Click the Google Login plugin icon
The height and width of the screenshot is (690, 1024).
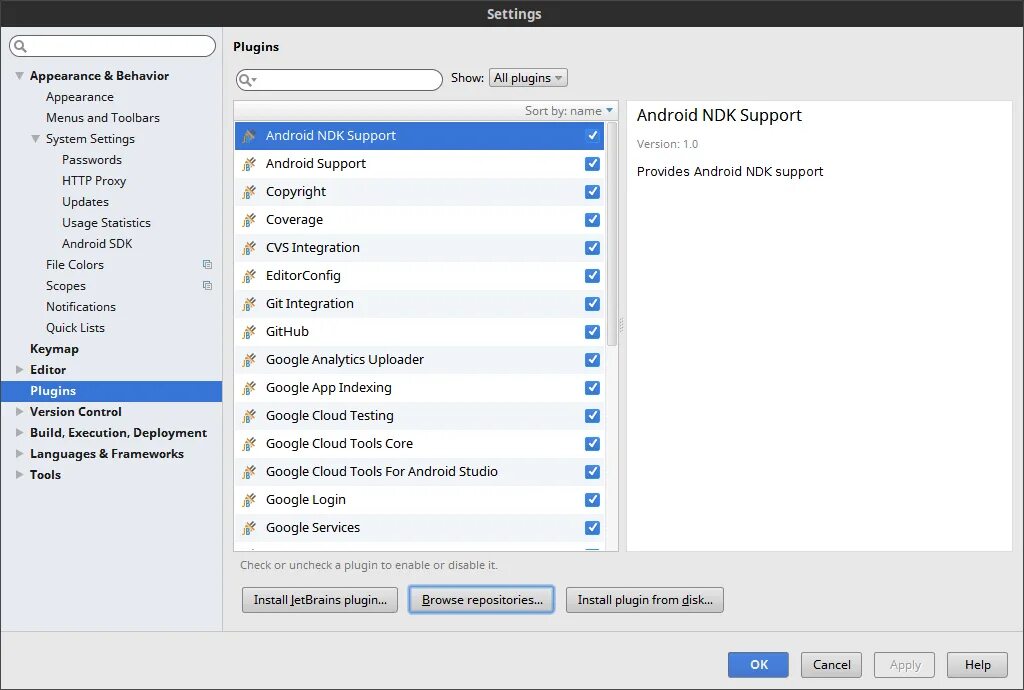(249, 500)
